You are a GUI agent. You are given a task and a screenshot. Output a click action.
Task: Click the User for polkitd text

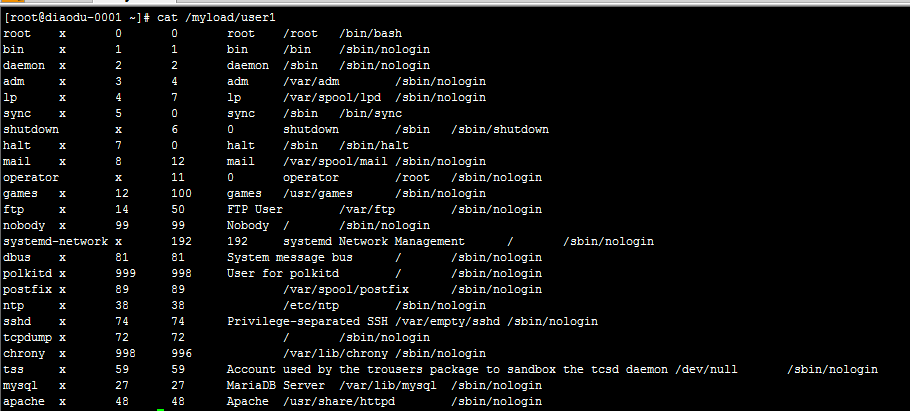284,274
